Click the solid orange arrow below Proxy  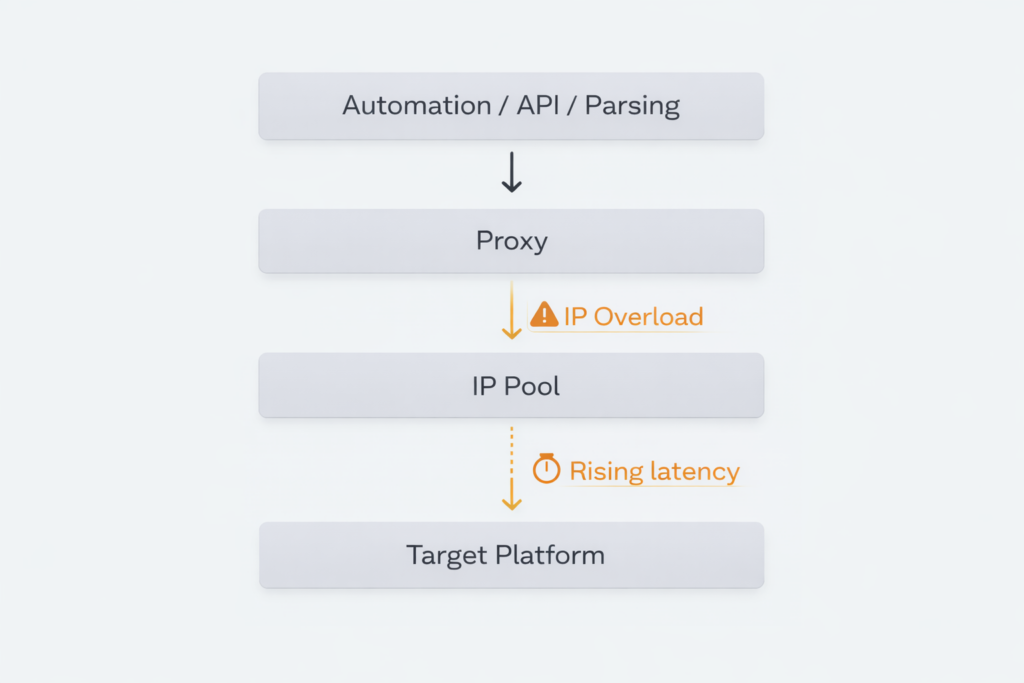tap(511, 310)
